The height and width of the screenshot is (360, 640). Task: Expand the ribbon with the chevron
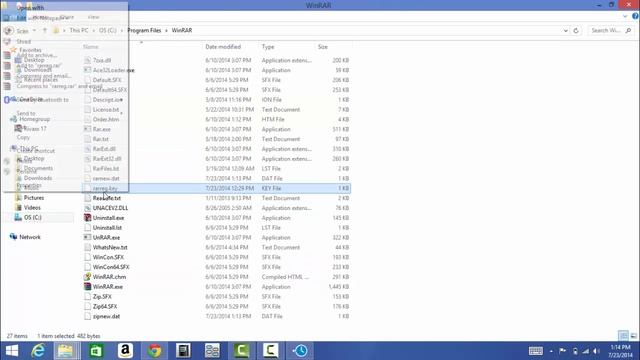pos(625,16)
